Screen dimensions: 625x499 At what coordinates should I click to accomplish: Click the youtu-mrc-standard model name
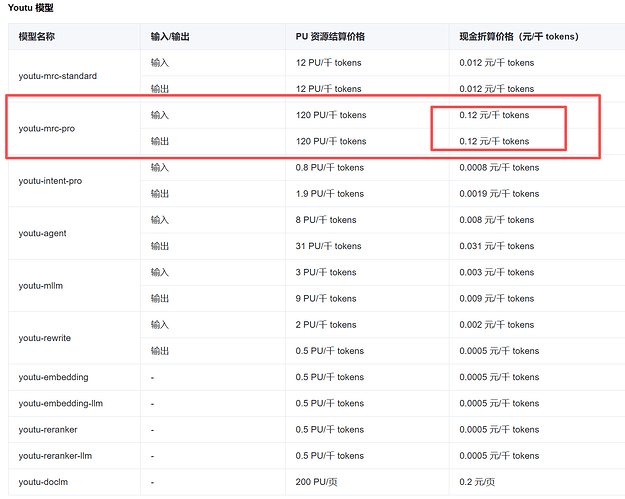57,76
